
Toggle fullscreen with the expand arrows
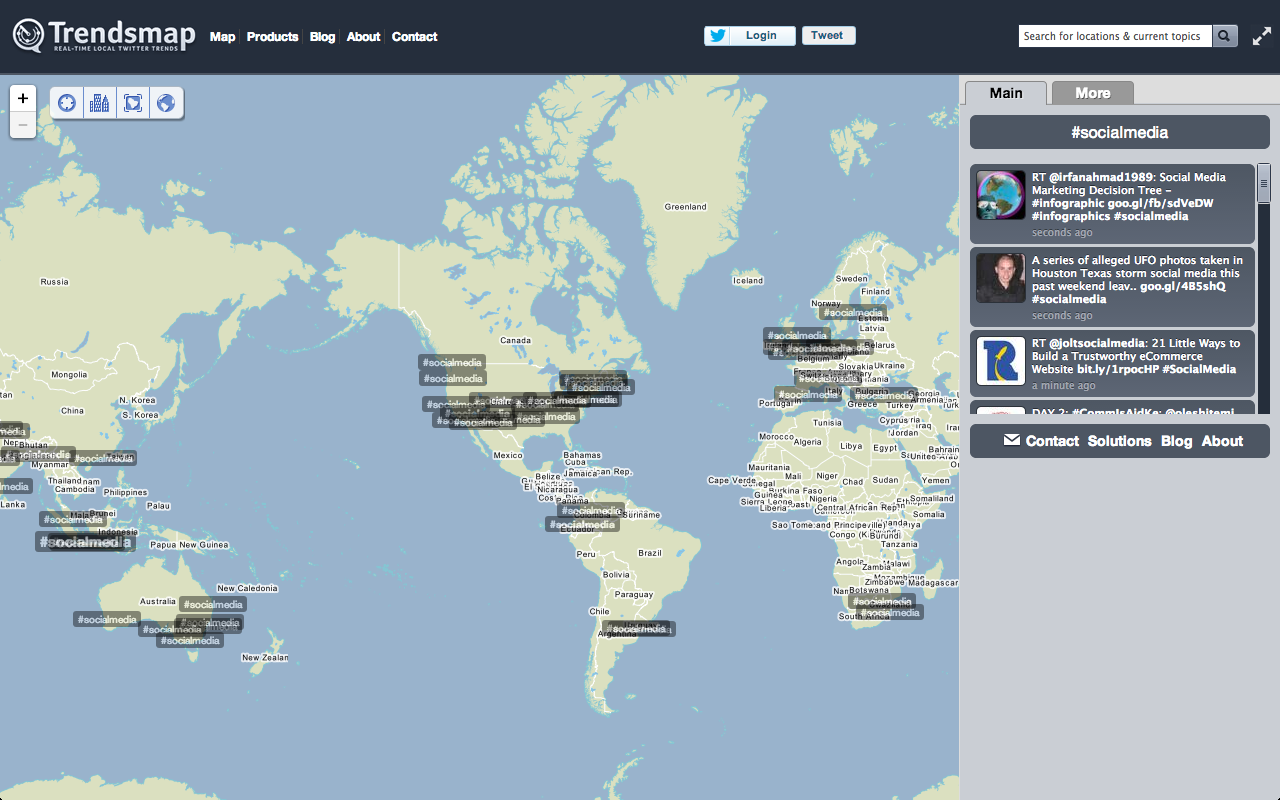(x=1262, y=36)
